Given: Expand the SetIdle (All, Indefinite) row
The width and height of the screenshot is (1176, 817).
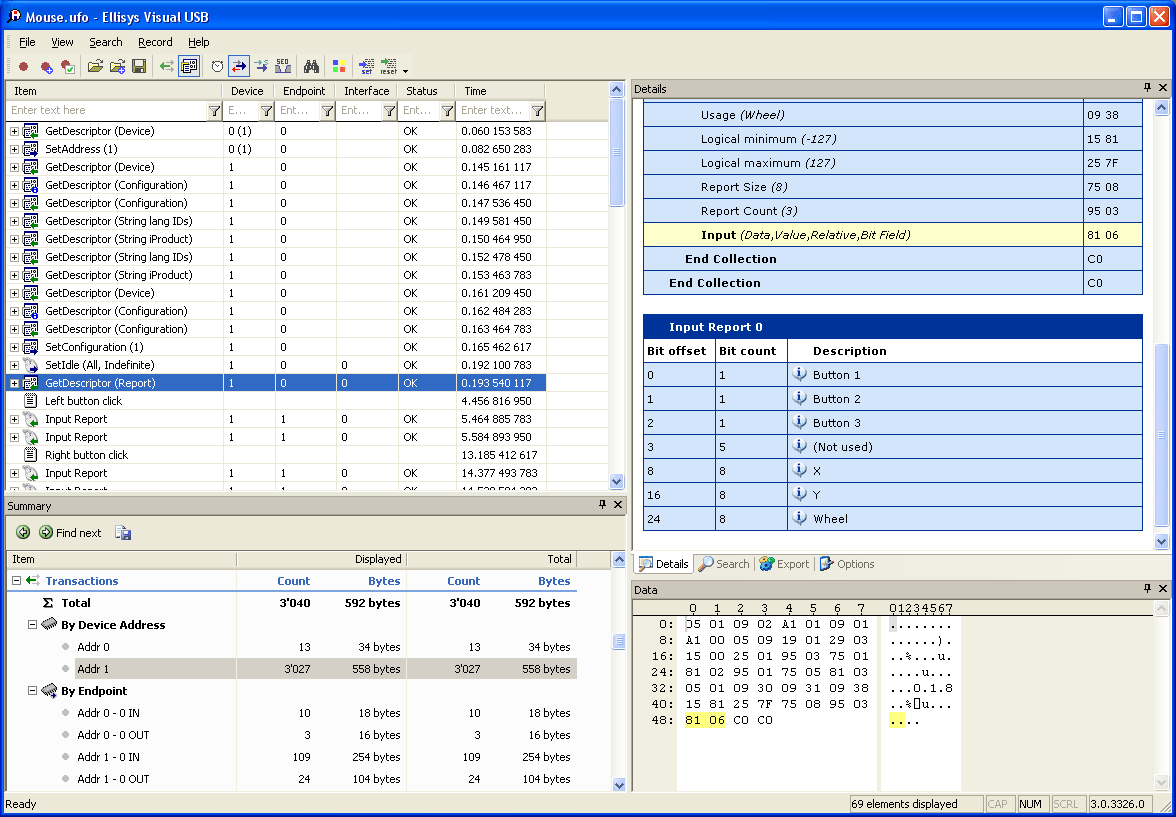Looking at the screenshot, I should (x=14, y=365).
